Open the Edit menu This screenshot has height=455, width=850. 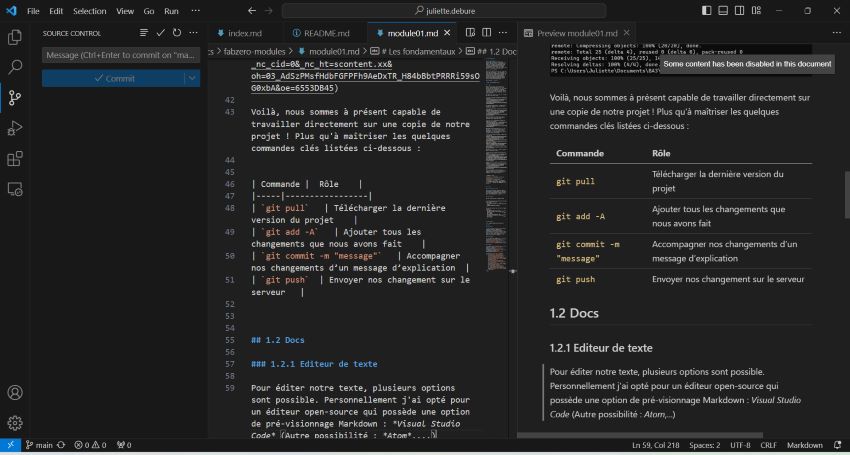pos(56,11)
